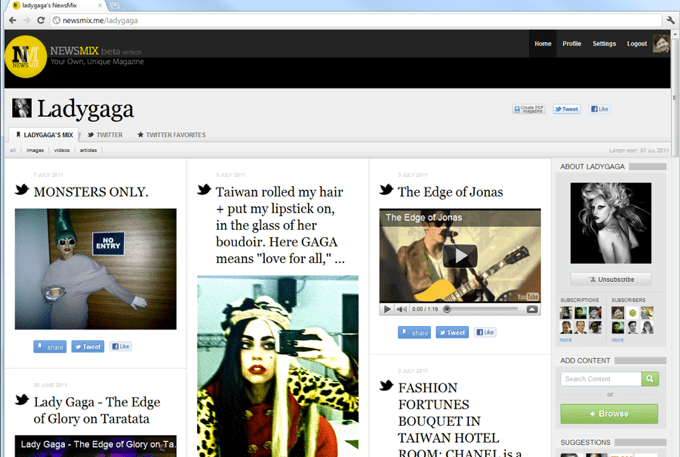Viewport: 680px width, 457px height.
Task: Click the expand button on the video bar
Action: pyautogui.click(x=532, y=309)
